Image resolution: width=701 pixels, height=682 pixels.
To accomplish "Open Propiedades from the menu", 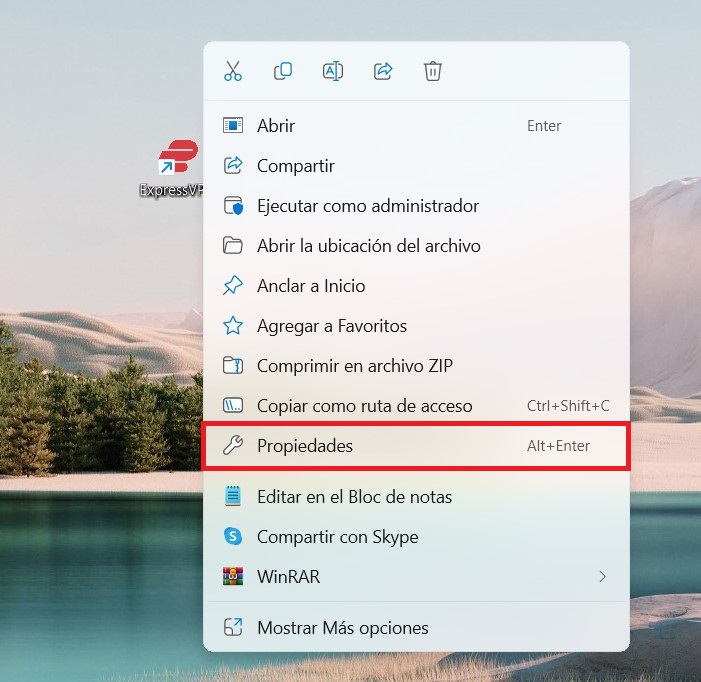I will pyautogui.click(x=416, y=446).
